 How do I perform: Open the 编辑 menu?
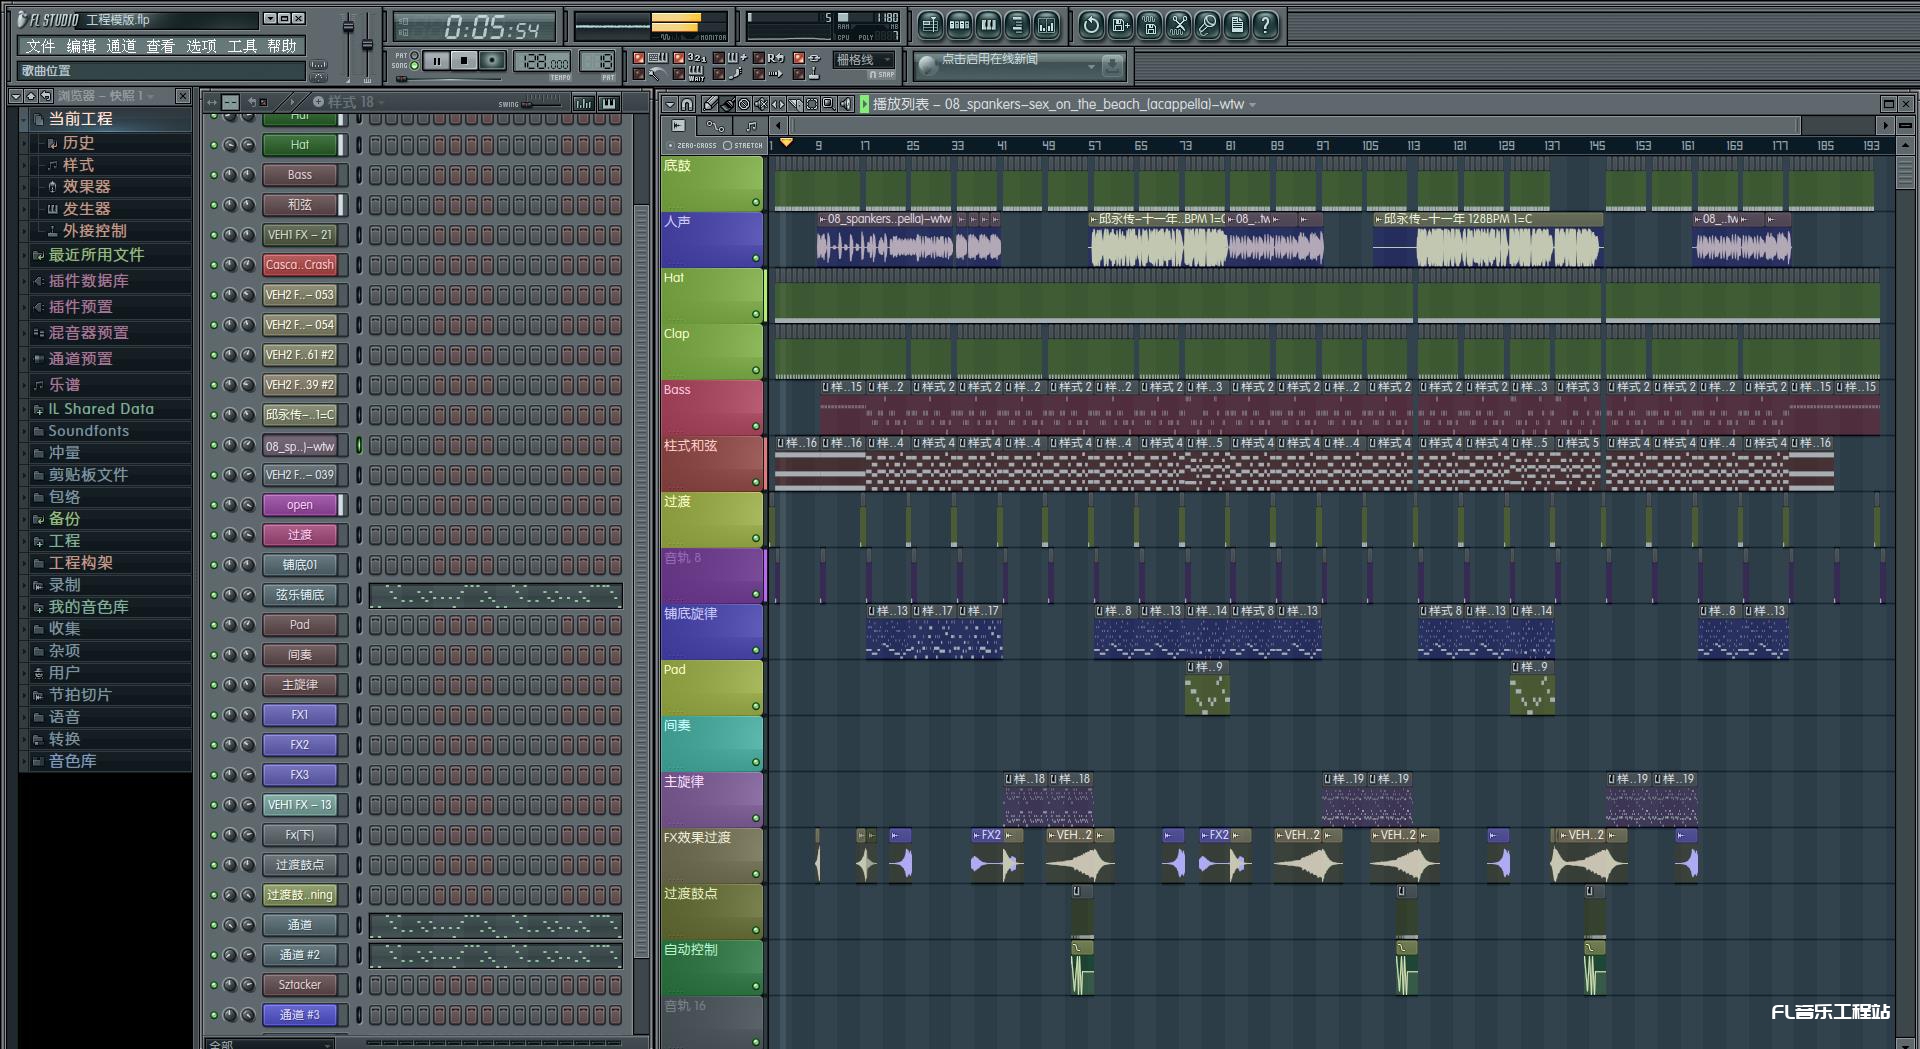click(81, 46)
